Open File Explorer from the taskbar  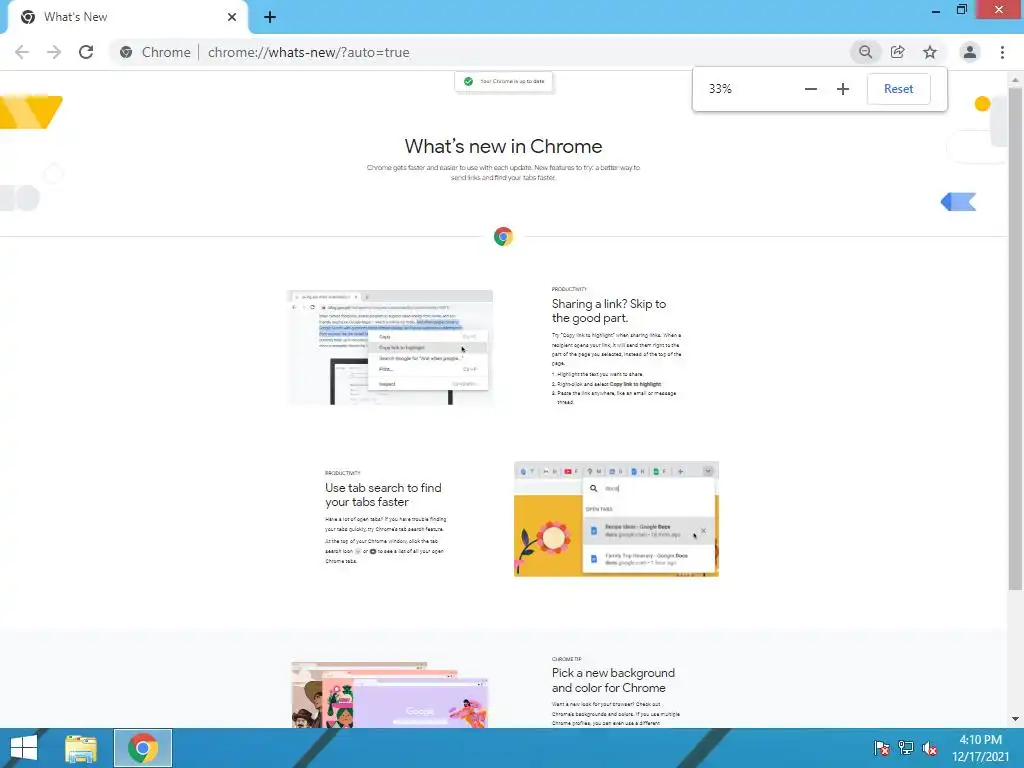(81, 748)
